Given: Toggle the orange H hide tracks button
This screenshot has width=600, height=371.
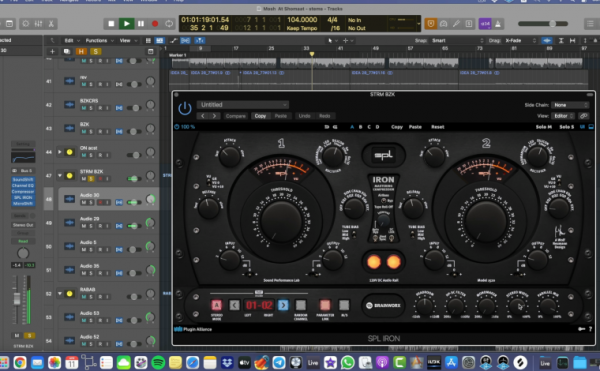Looking at the screenshot, I should tap(81, 51).
